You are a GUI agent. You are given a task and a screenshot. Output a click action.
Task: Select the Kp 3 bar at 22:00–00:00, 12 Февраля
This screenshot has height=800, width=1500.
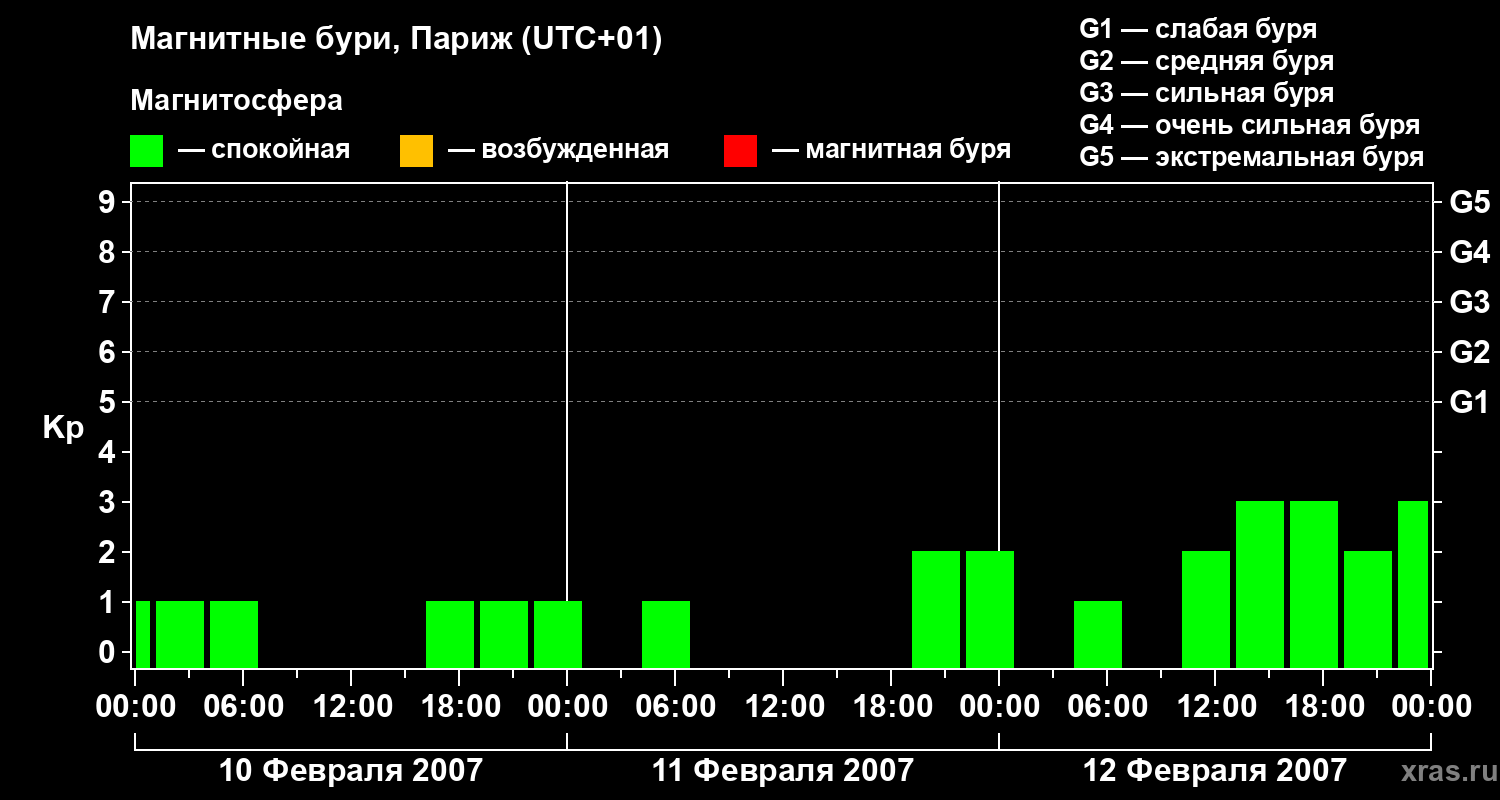[x=1413, y=584]
